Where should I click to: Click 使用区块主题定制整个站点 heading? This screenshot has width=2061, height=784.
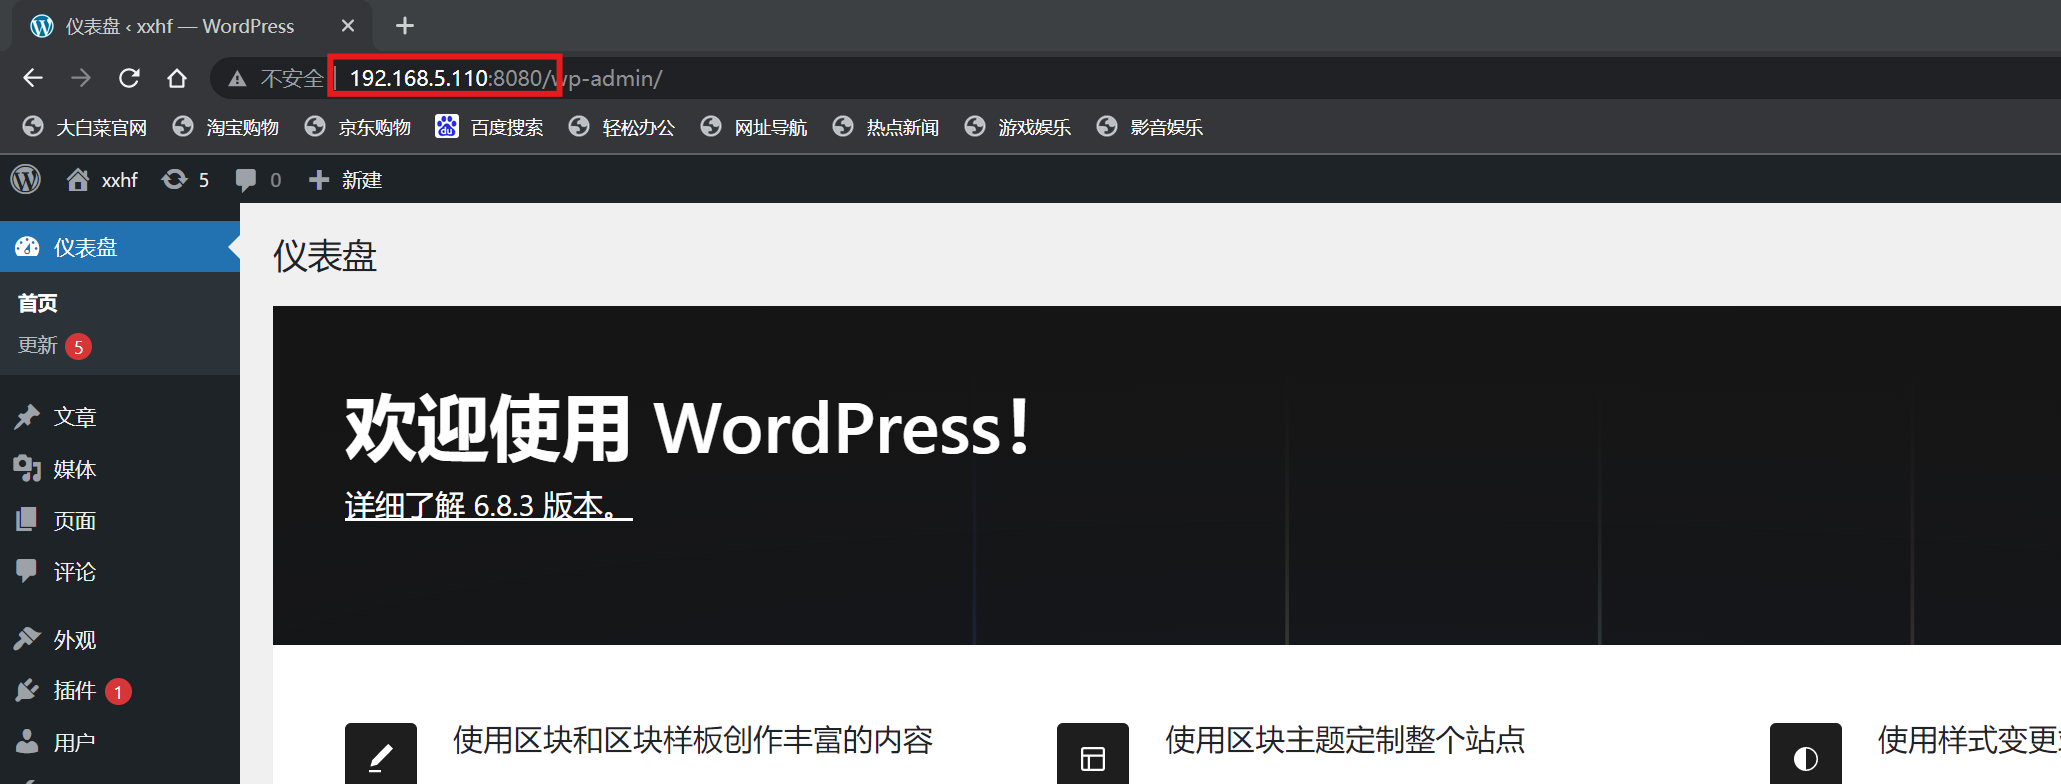1345,740
